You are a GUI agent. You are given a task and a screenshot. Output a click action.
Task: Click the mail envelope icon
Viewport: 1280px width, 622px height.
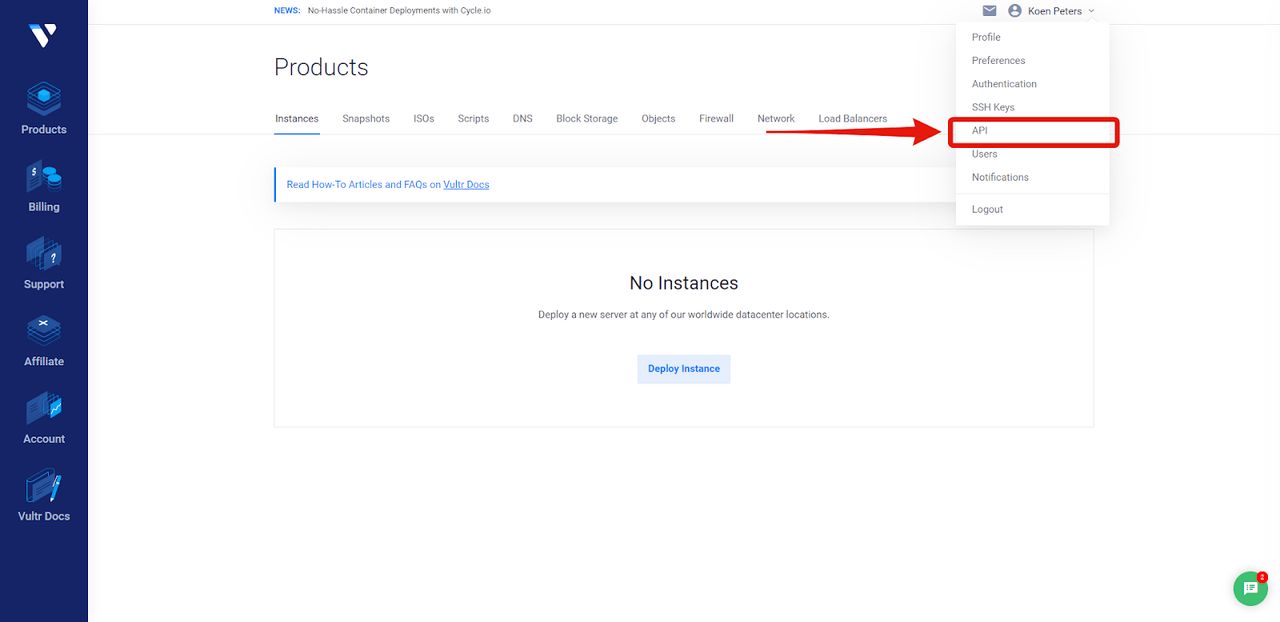pyautogui.click(x=989, y=11)
